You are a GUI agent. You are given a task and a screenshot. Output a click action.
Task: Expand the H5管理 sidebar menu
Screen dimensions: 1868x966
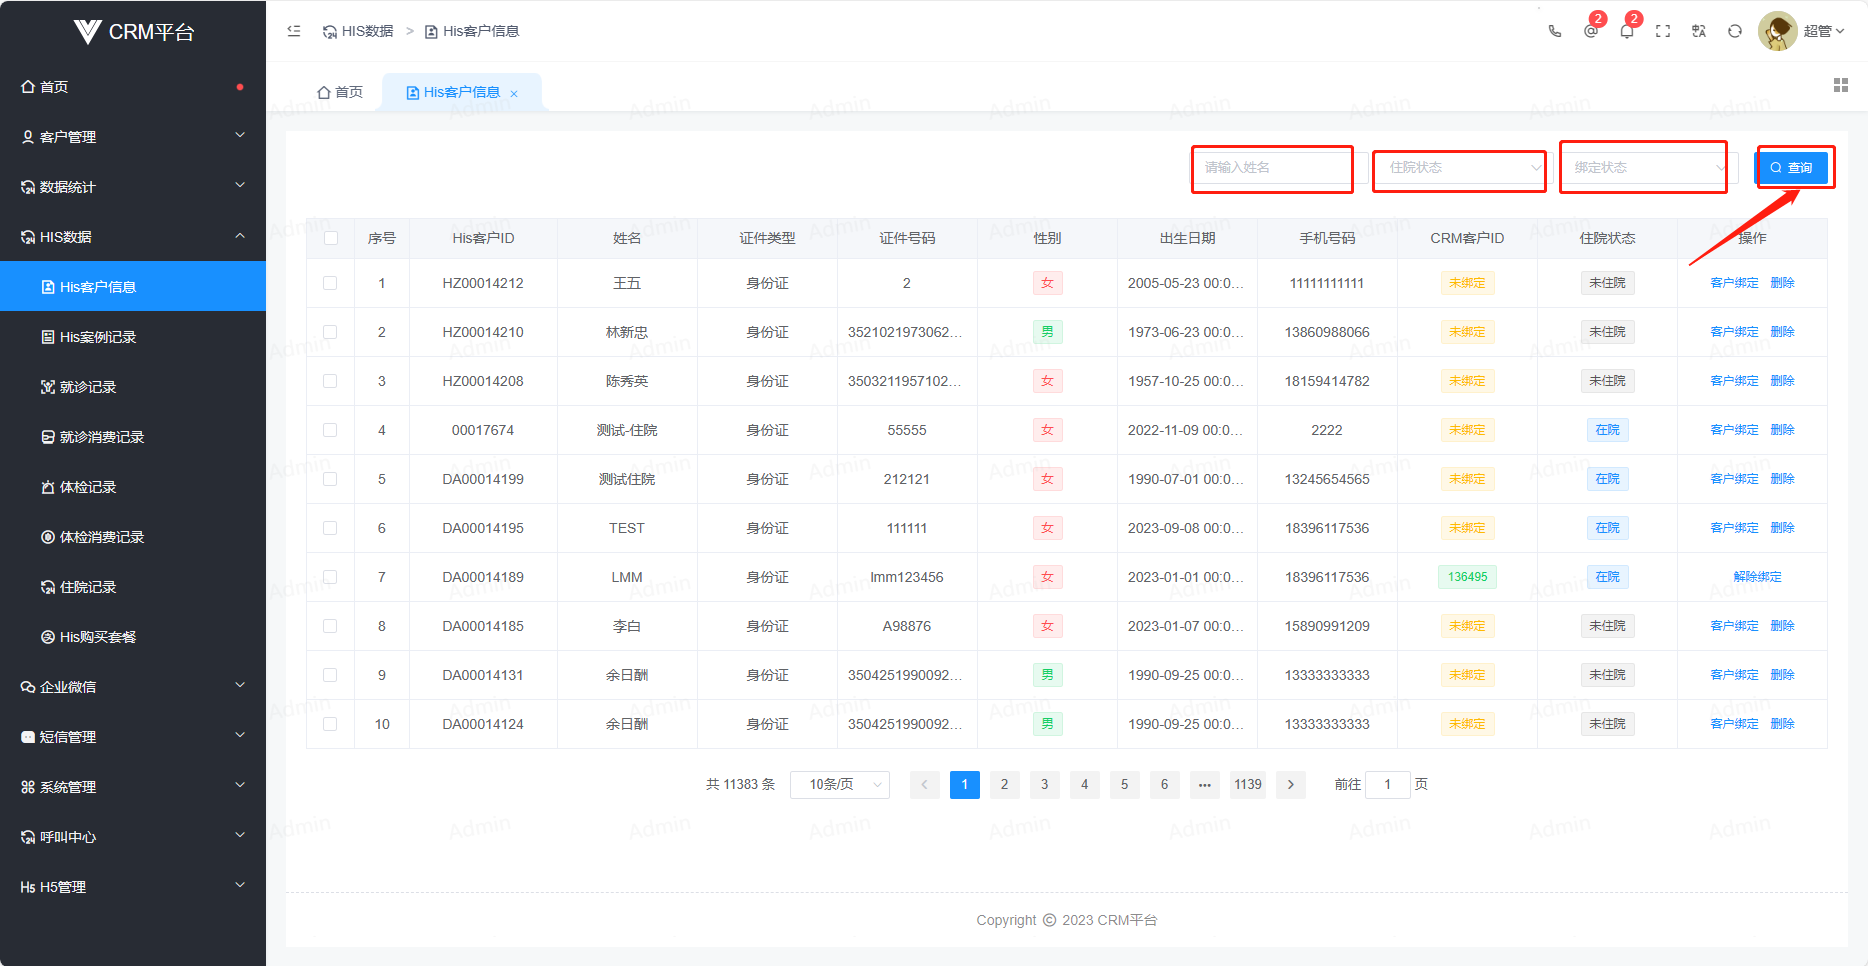[133, 887]
